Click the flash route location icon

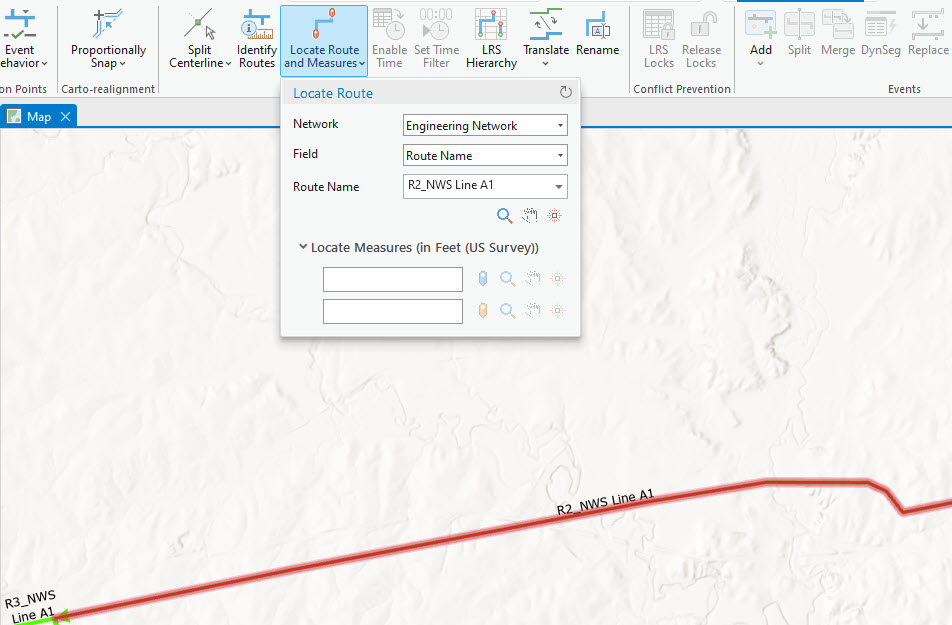click(x=557, y=214)
